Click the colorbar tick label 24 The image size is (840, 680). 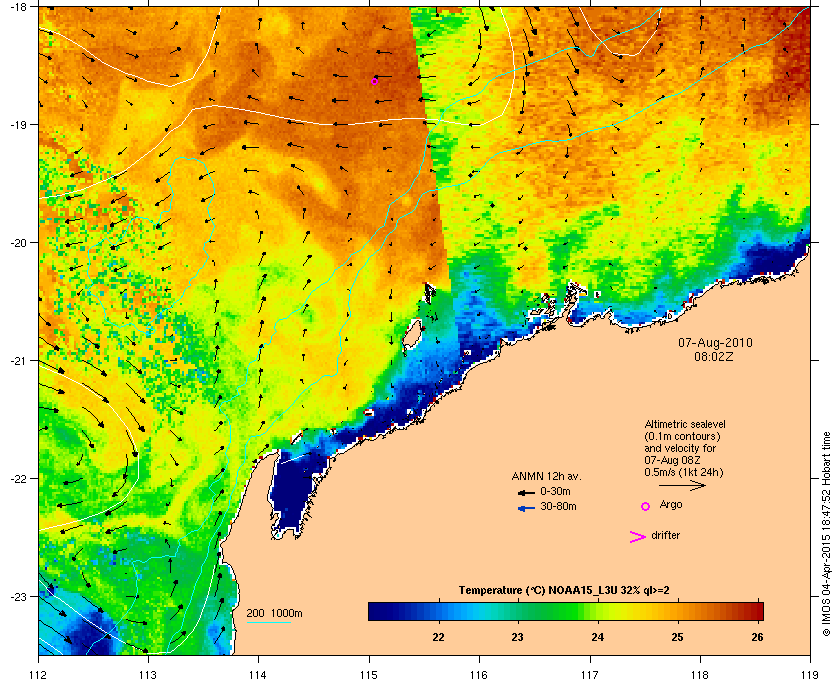click(x=597, y=637)
